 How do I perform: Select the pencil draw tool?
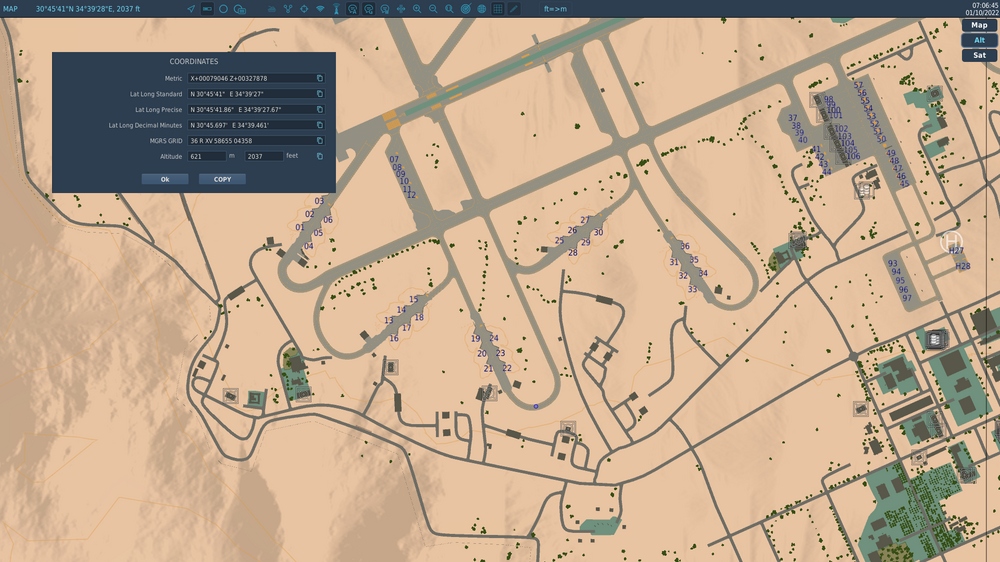click(514, 9)
